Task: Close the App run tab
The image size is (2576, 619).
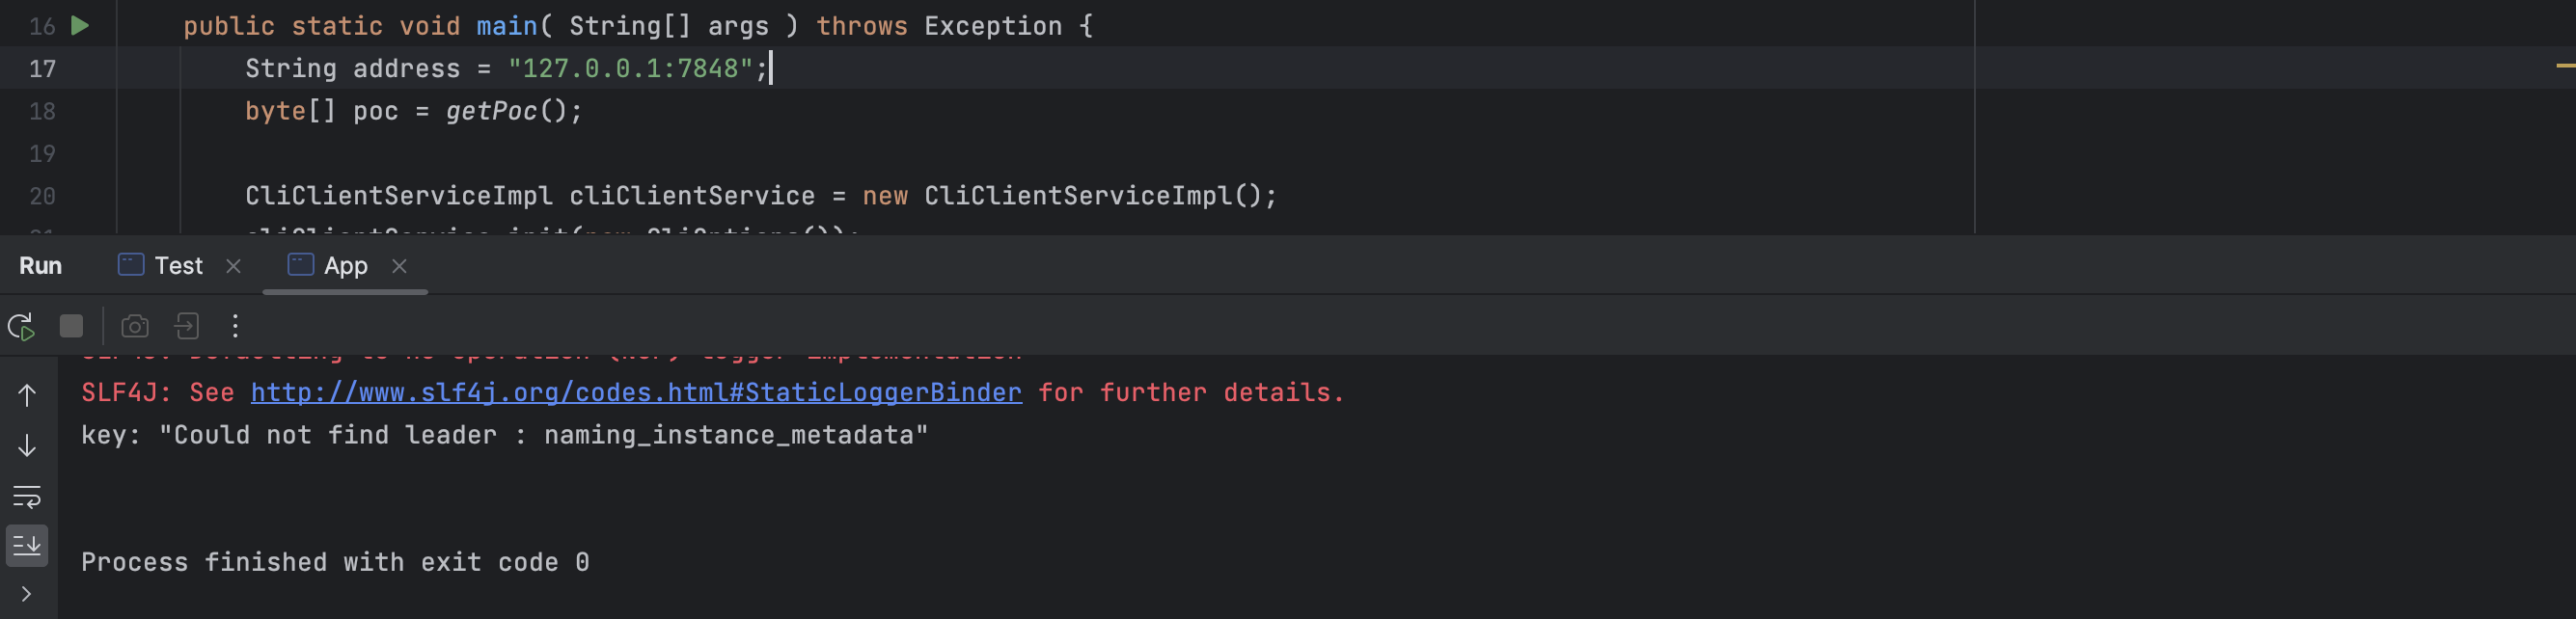Action: (x=399, y=266)
